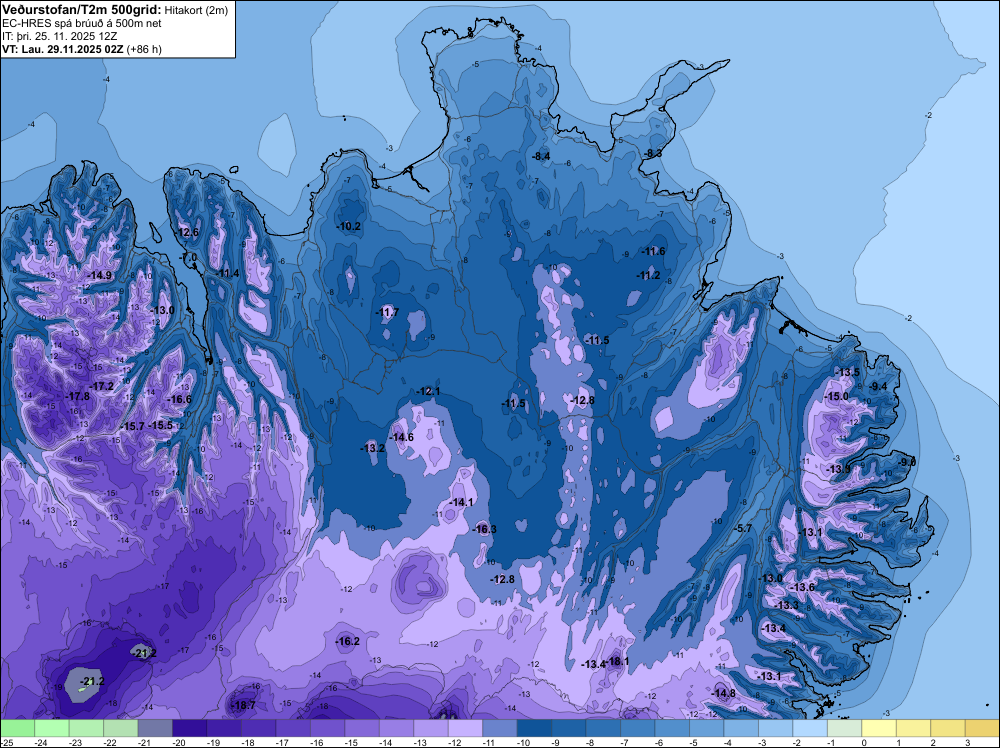Click the '-15.0' temperature value on the map
Screen dimensions: 1000x748
pyautogui.click(x=837, y=396)
